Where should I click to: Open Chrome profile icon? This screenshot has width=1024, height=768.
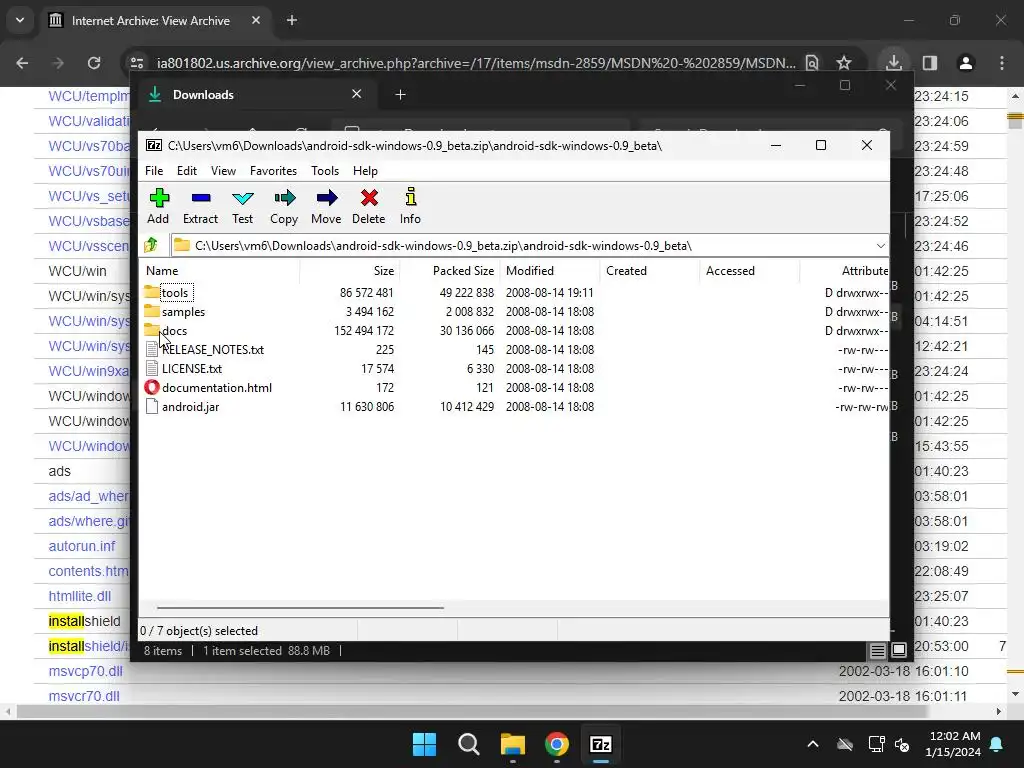(966, 63)
